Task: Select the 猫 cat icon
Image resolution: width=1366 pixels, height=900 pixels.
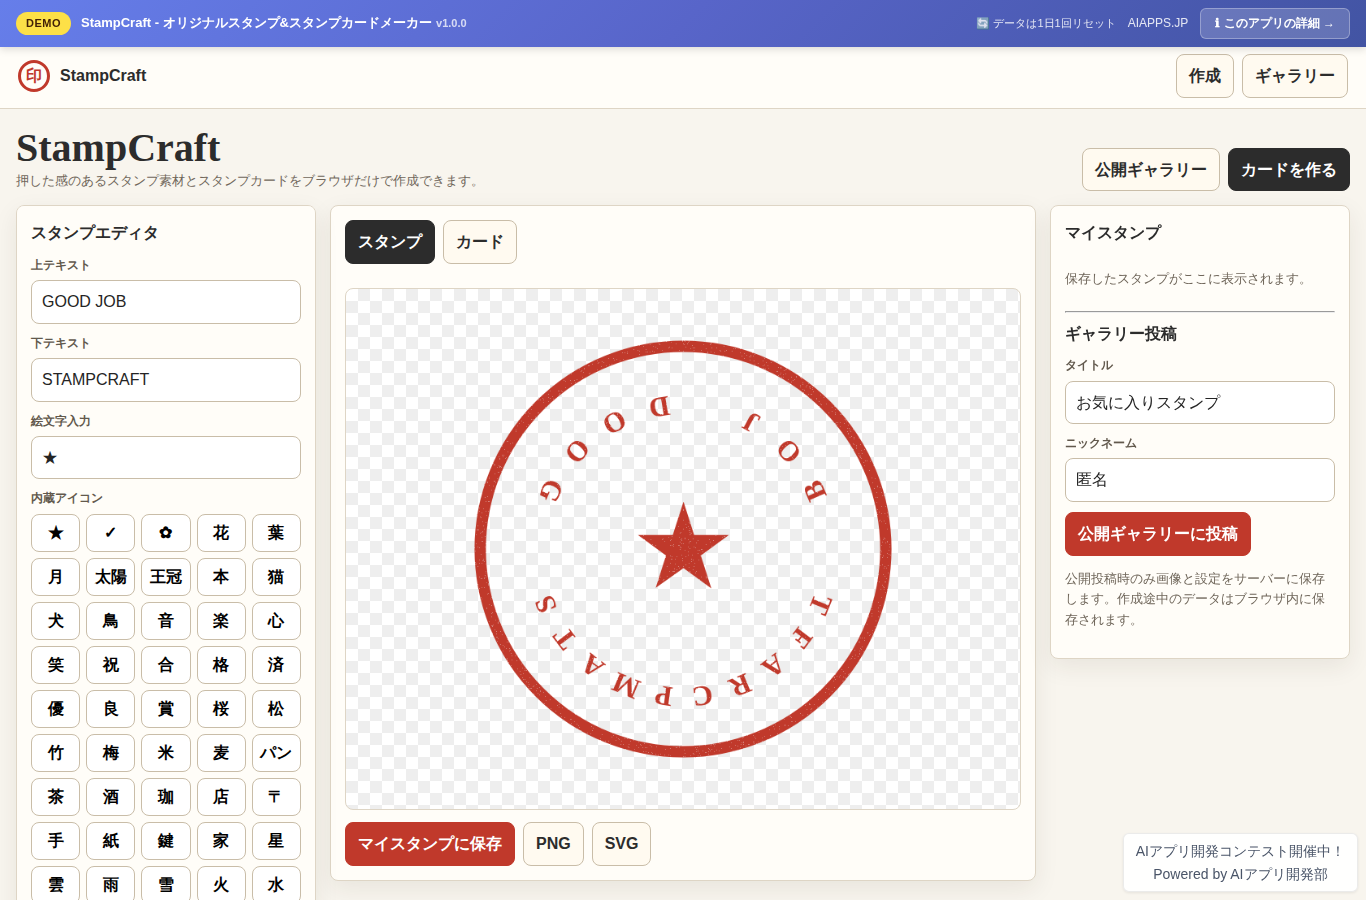Action: click(x=276, y=577)
